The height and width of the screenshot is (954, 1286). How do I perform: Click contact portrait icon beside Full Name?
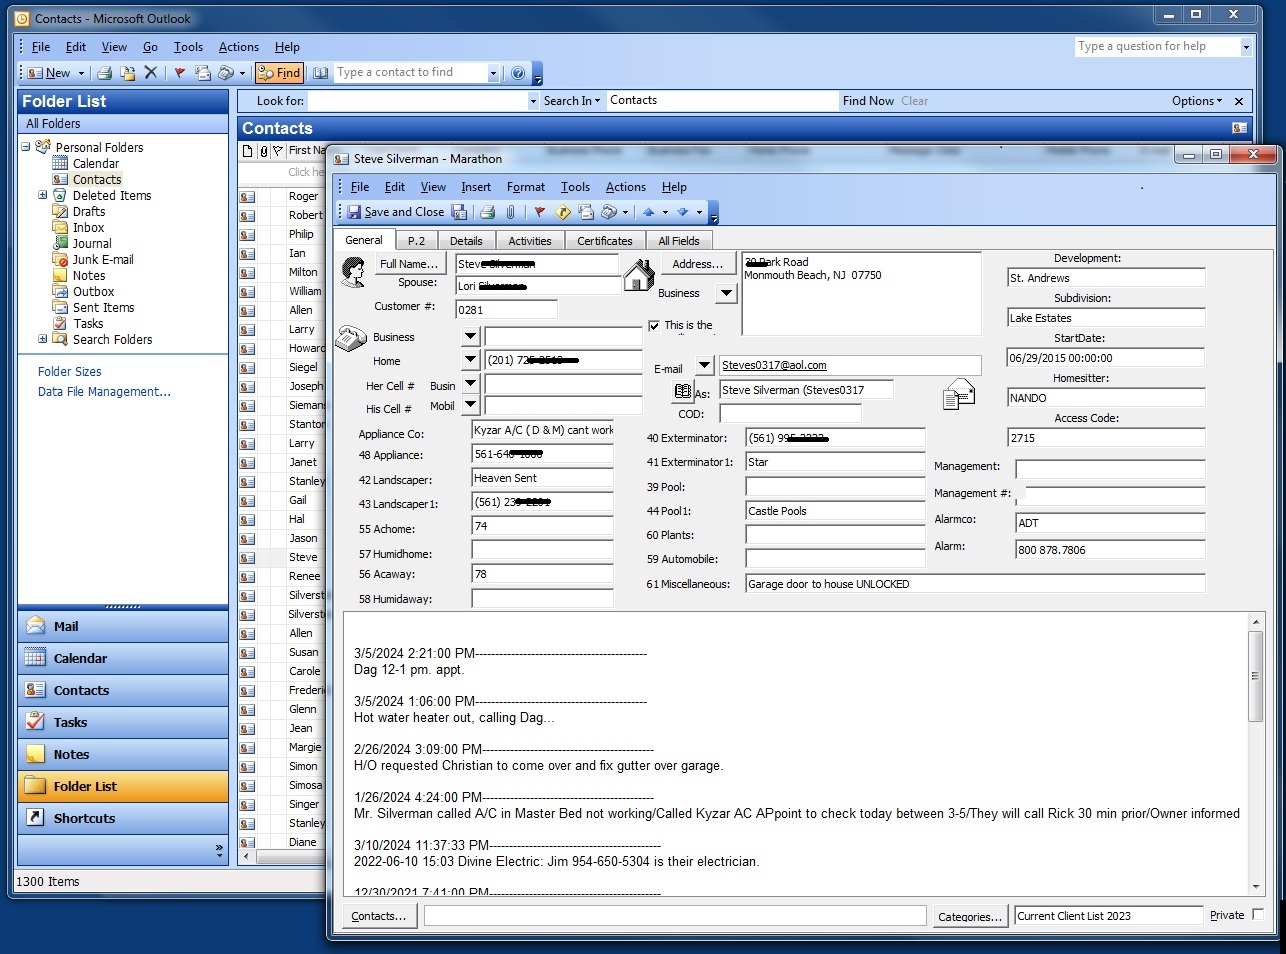354,271
